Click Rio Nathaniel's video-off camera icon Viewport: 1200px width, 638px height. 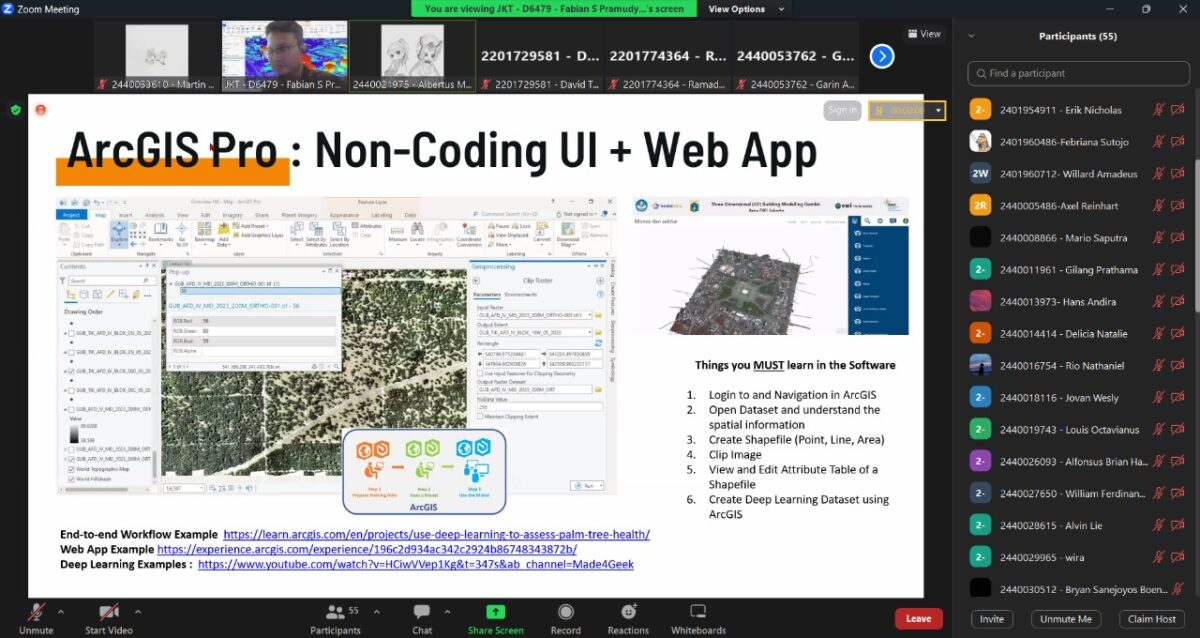click(1178, 366)
